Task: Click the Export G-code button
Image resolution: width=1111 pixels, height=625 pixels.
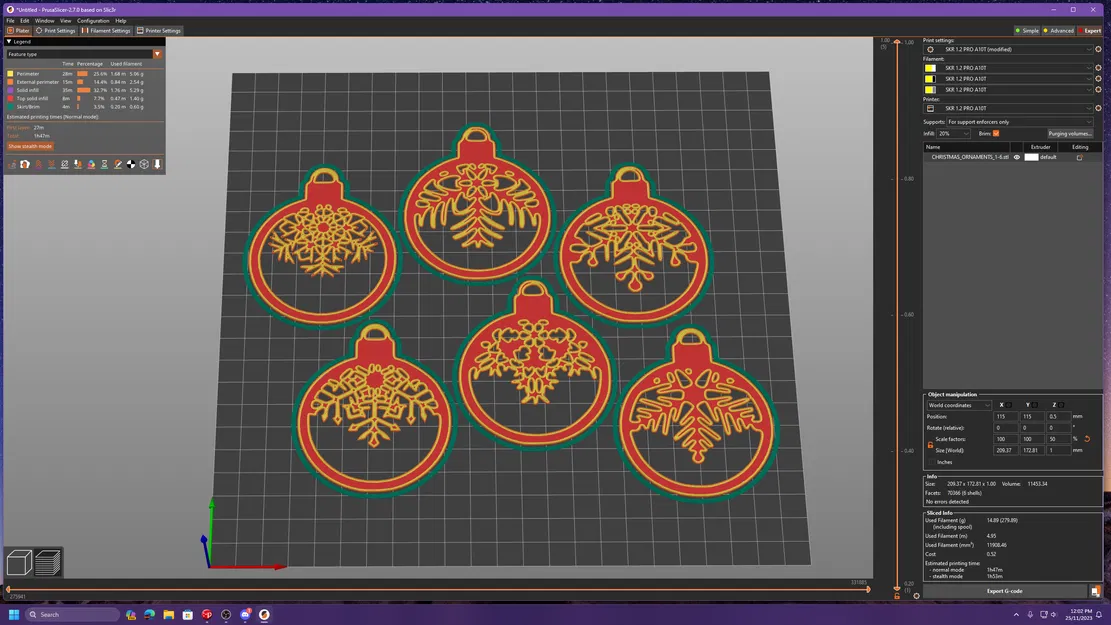Action: (x=1005, y=591)
